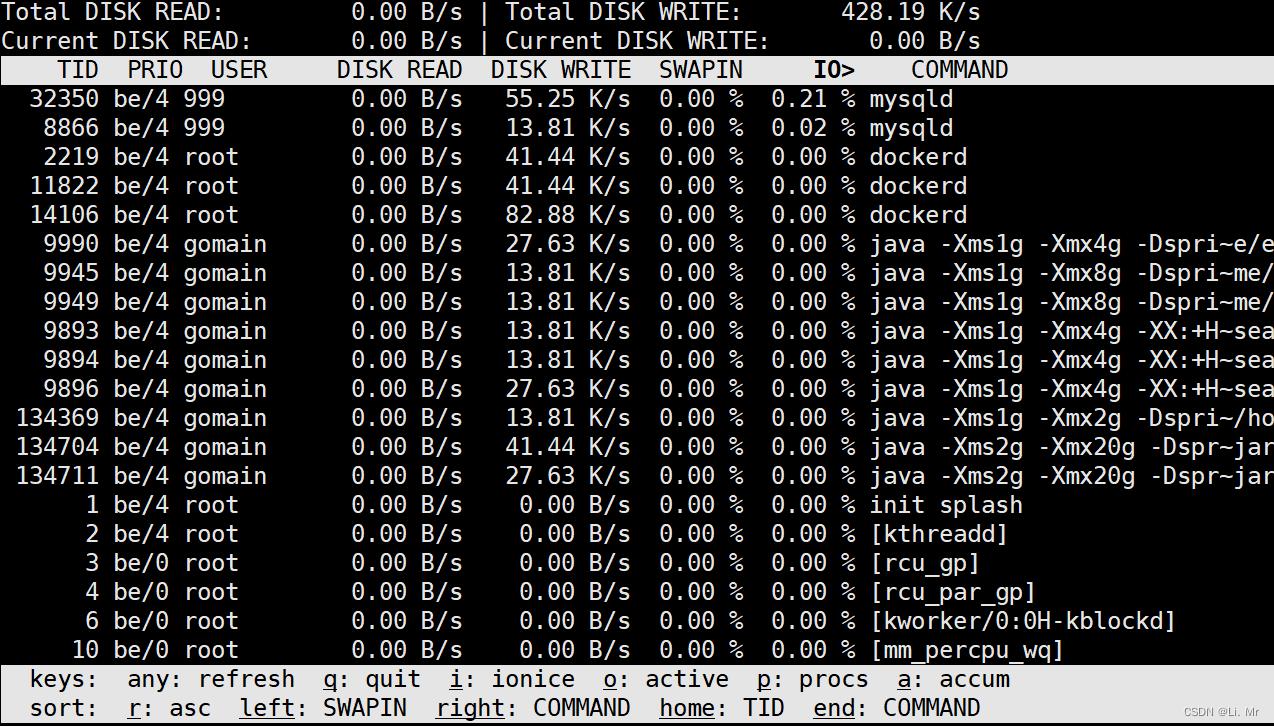Click the [mm_percpu_wq] command

tap(967, 650)
